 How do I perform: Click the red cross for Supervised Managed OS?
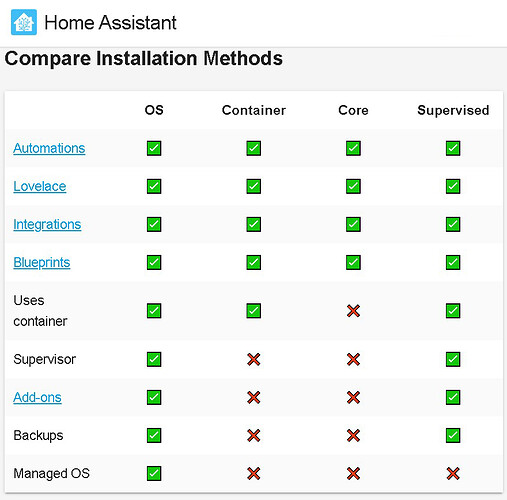(x=453, y=473)
